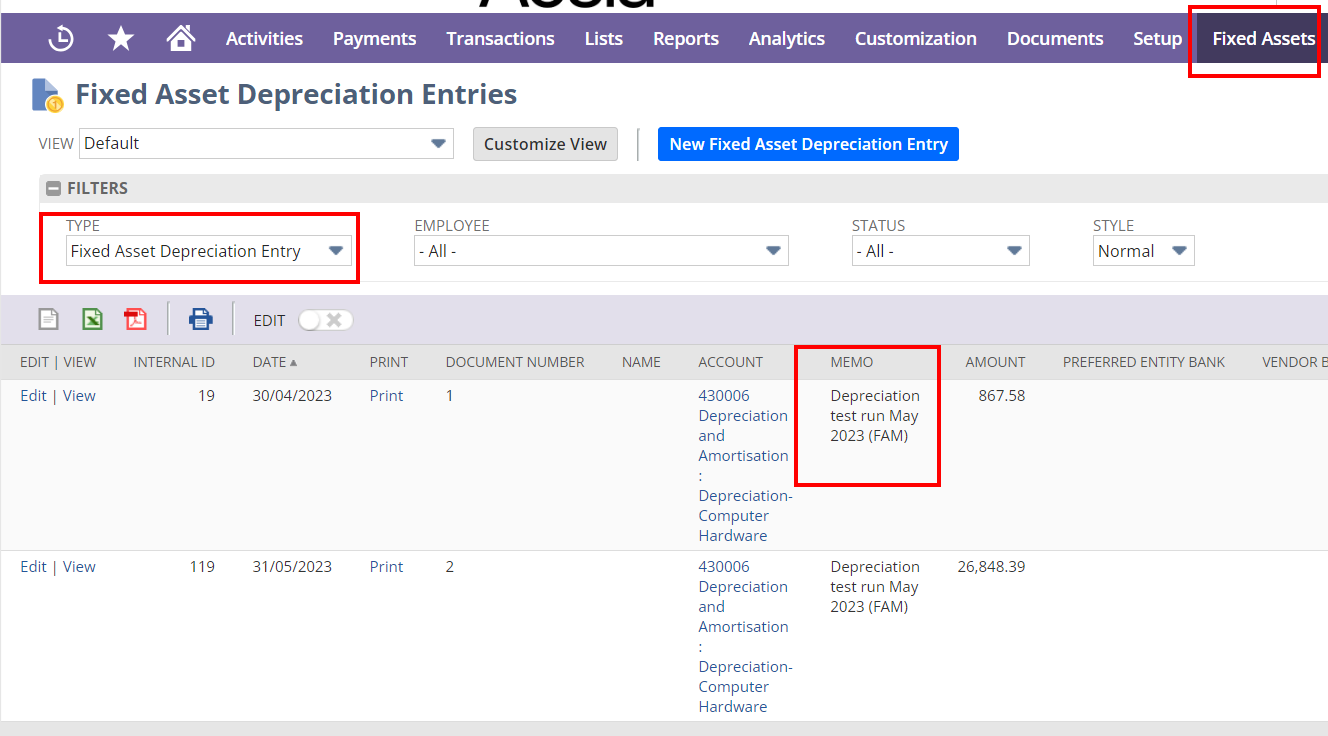Click the blue printer icon

(x=201, y=320)
